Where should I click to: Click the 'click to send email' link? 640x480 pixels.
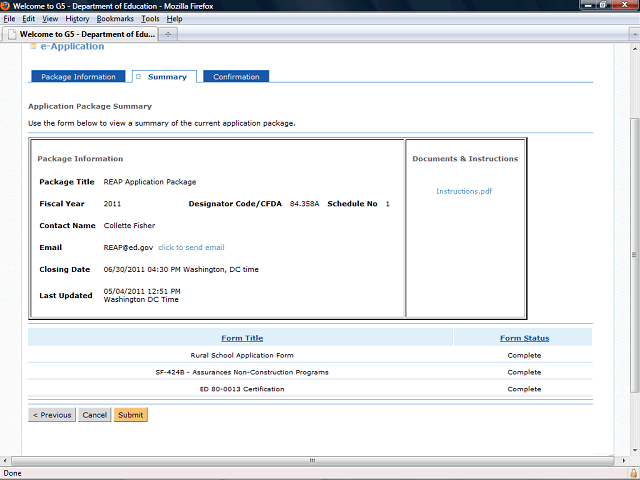pos(191,247)
